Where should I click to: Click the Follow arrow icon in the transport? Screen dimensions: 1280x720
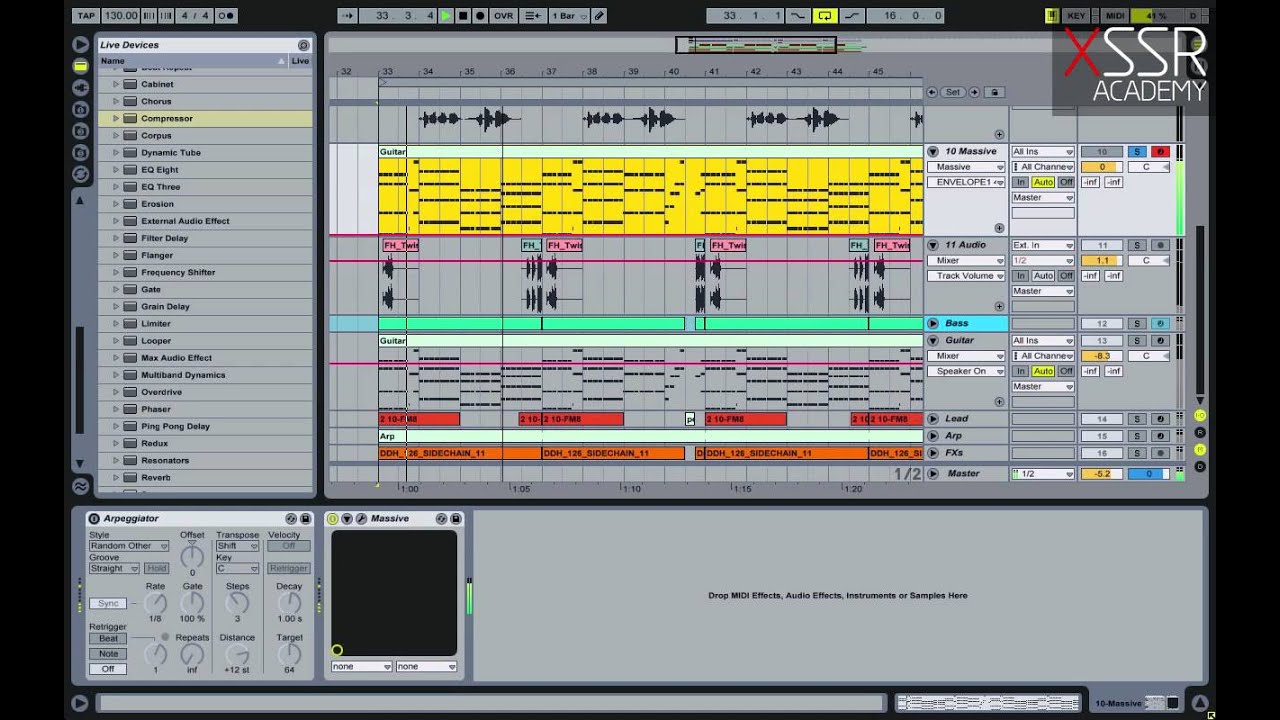tap(348, 16)
